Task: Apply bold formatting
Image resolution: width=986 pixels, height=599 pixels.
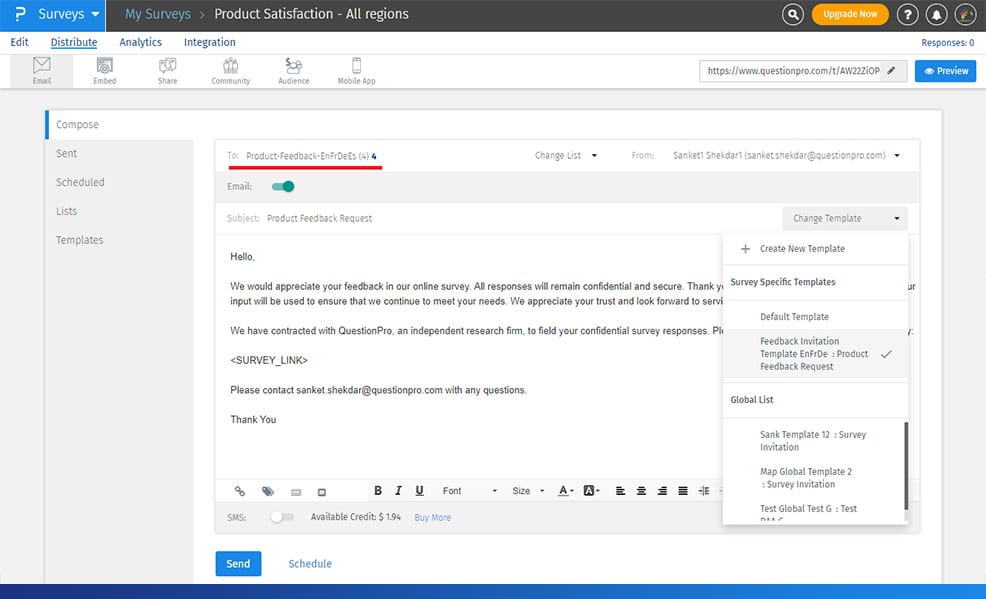Action: click(378, 490)
